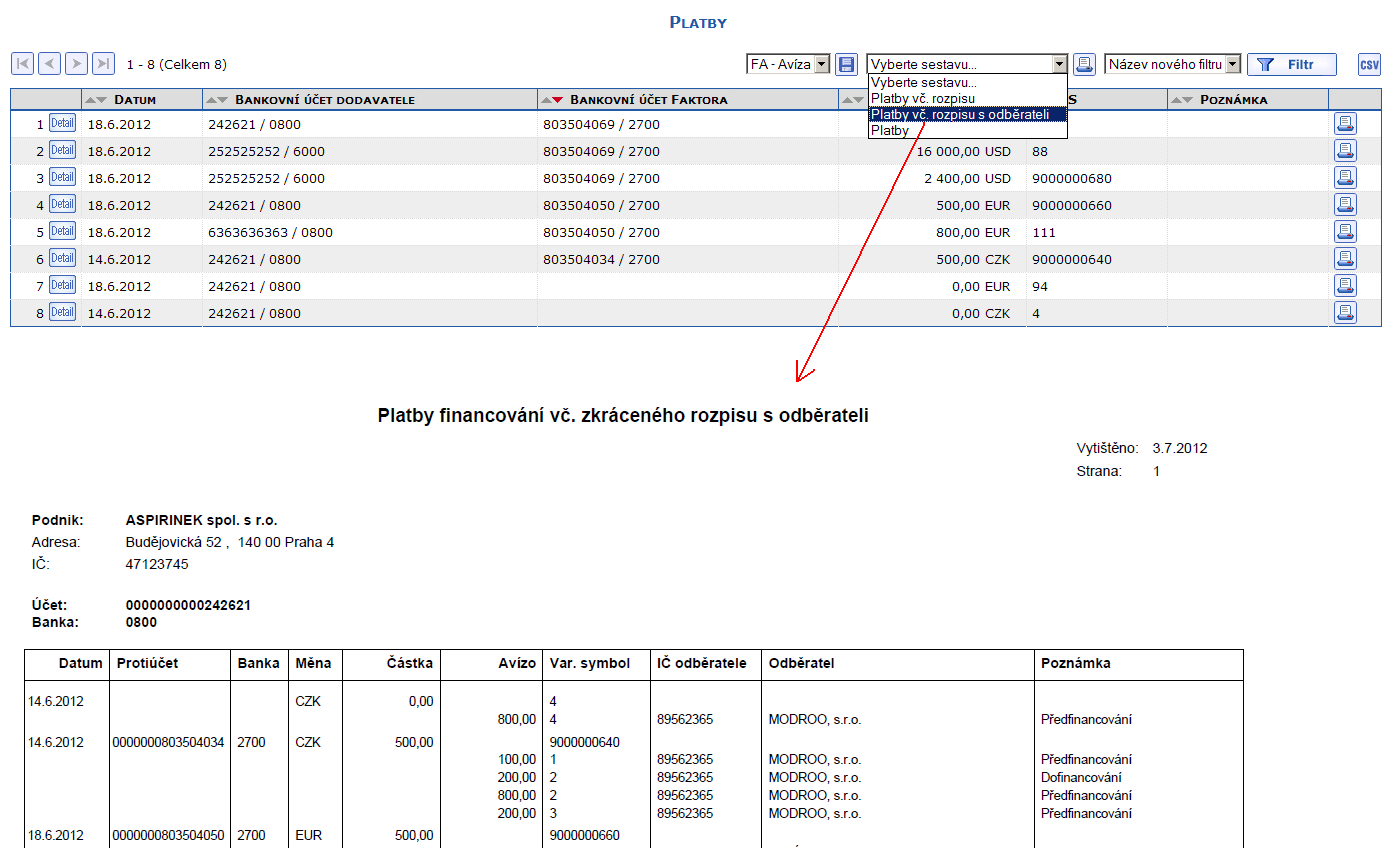
Task: Click the 1 - 8 (Celkem 8) counter
Action: pos(177,64)
